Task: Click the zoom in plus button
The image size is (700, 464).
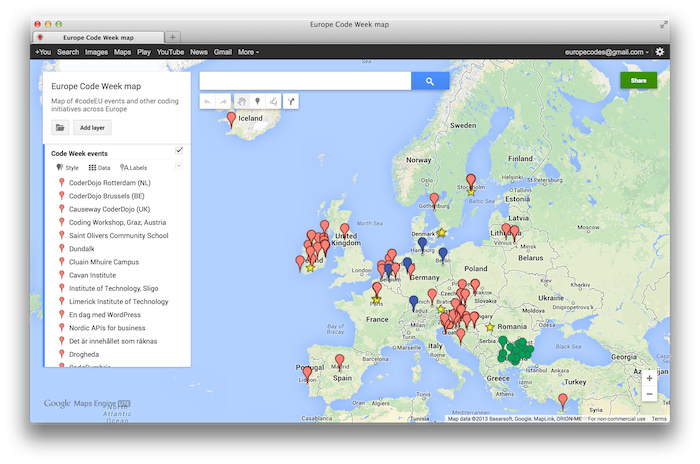Action: tap(649, 378)
